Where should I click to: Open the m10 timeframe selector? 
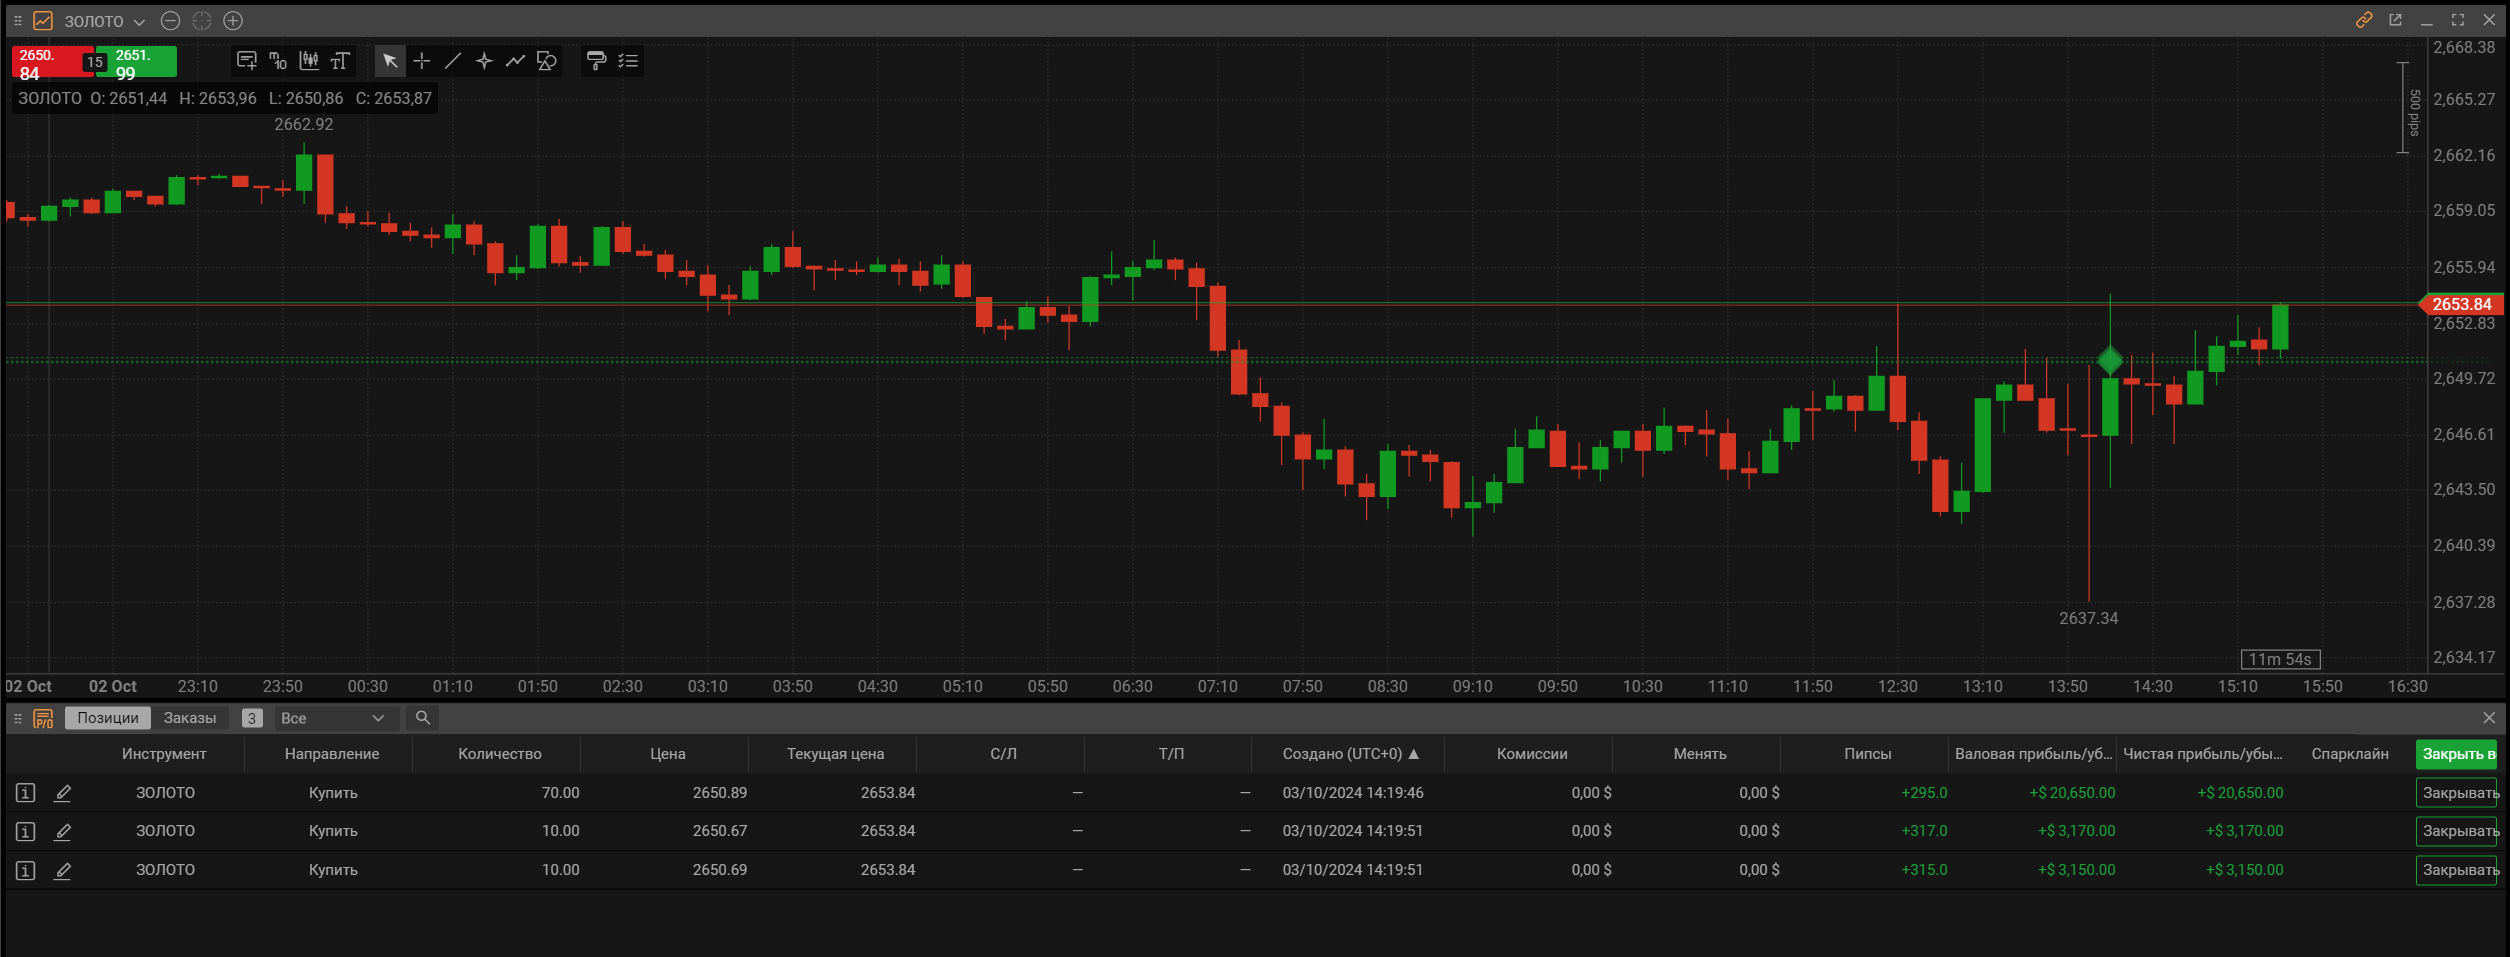278,61
